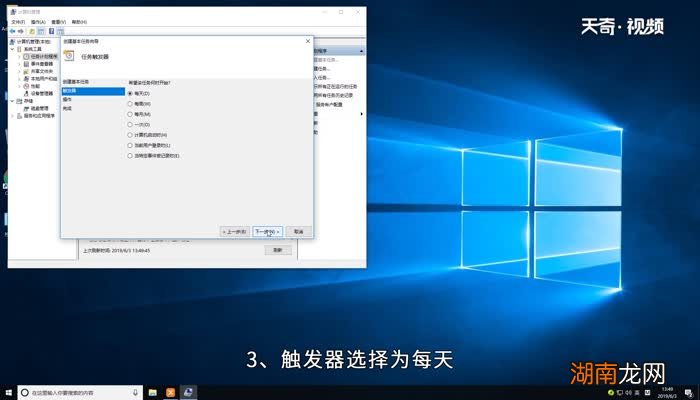Viewport: 700px width, 400px height.
Task: Toggle the Show/Hide Action Pane toolbar icon
Action: pyautogui.click(x=60, y=31)
